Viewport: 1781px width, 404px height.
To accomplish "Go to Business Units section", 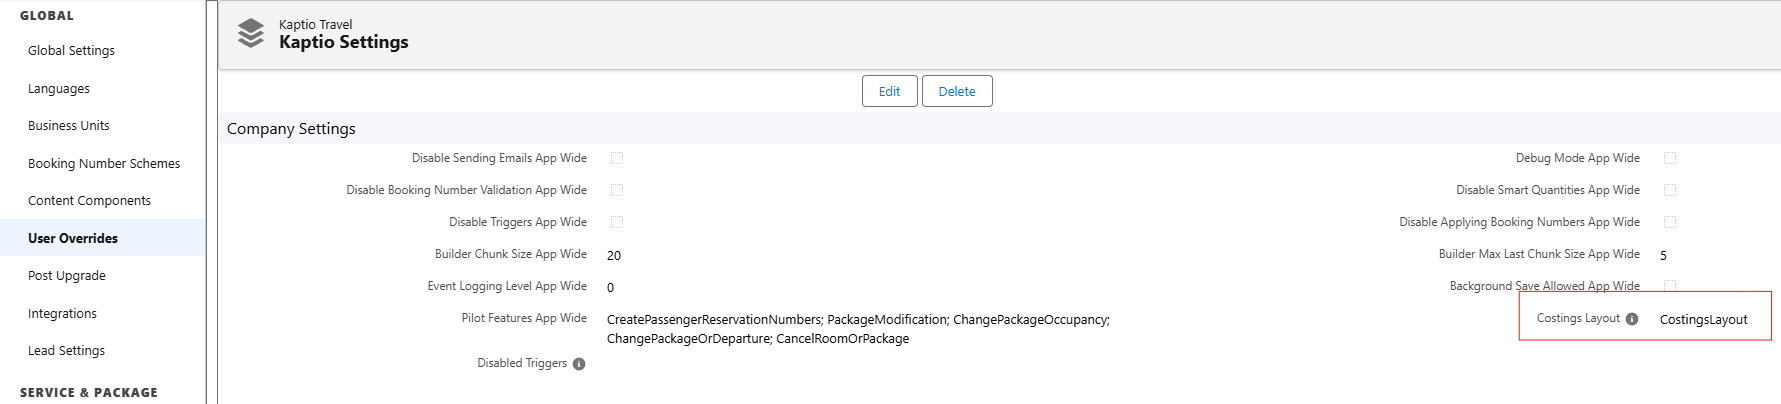I will pyautogui.click(x=69, y=126).
